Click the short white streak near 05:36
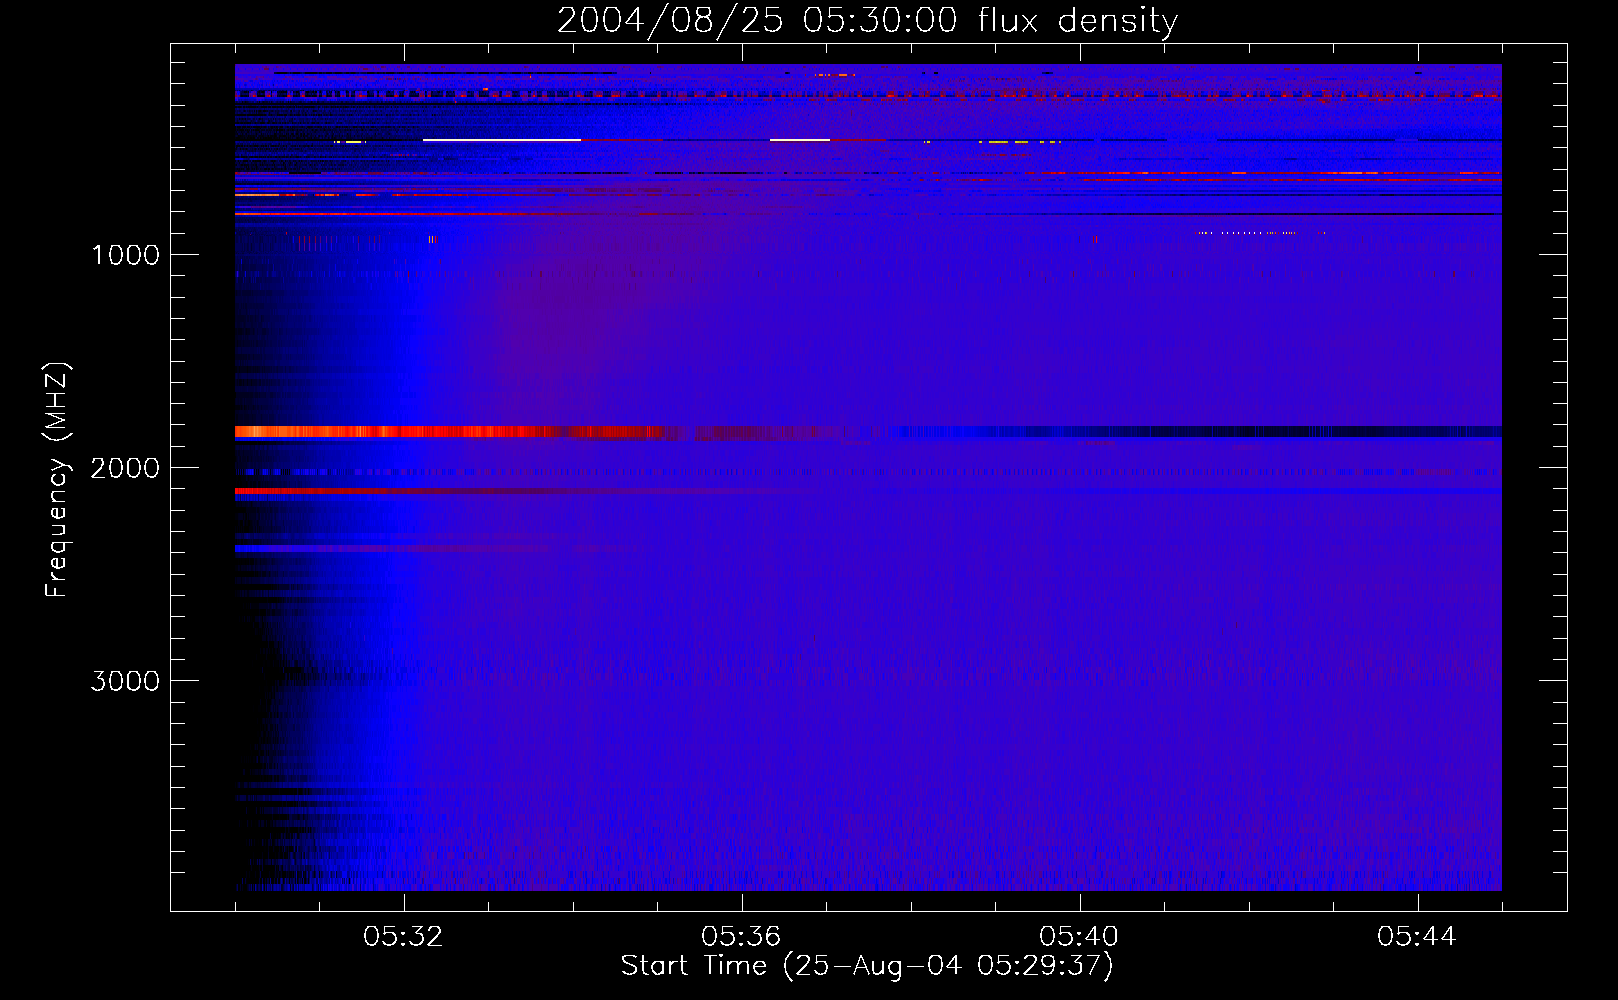The height and width of the screenshot is (1000, 1618). [x=800, y=140]
